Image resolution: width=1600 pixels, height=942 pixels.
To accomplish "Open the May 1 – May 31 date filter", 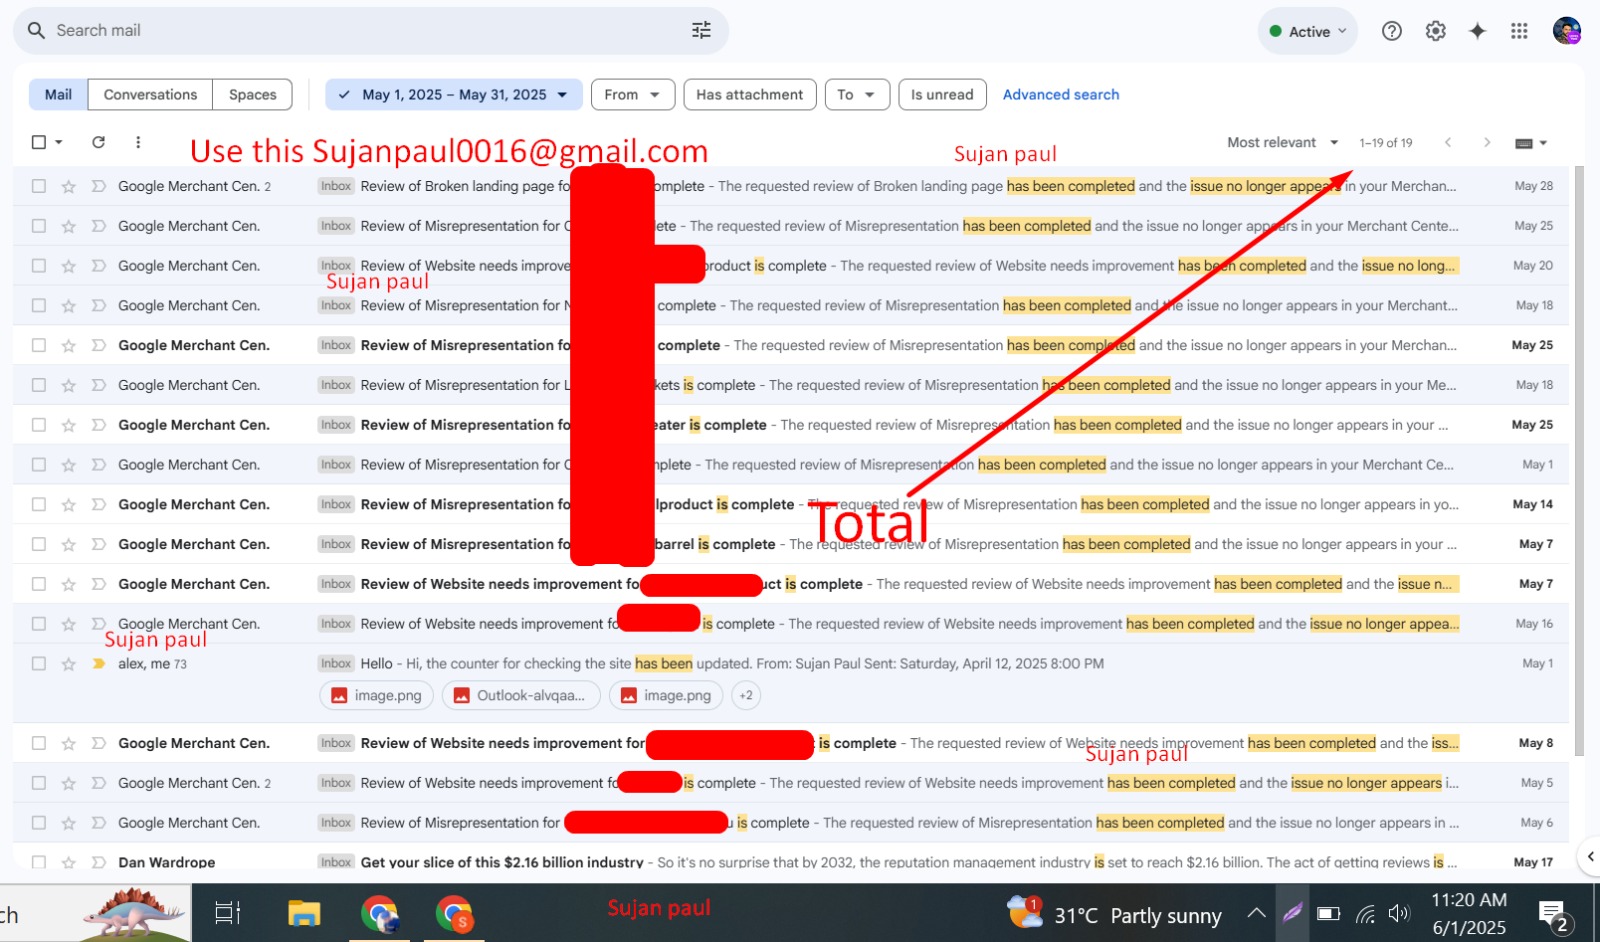I will click(453, 95).
